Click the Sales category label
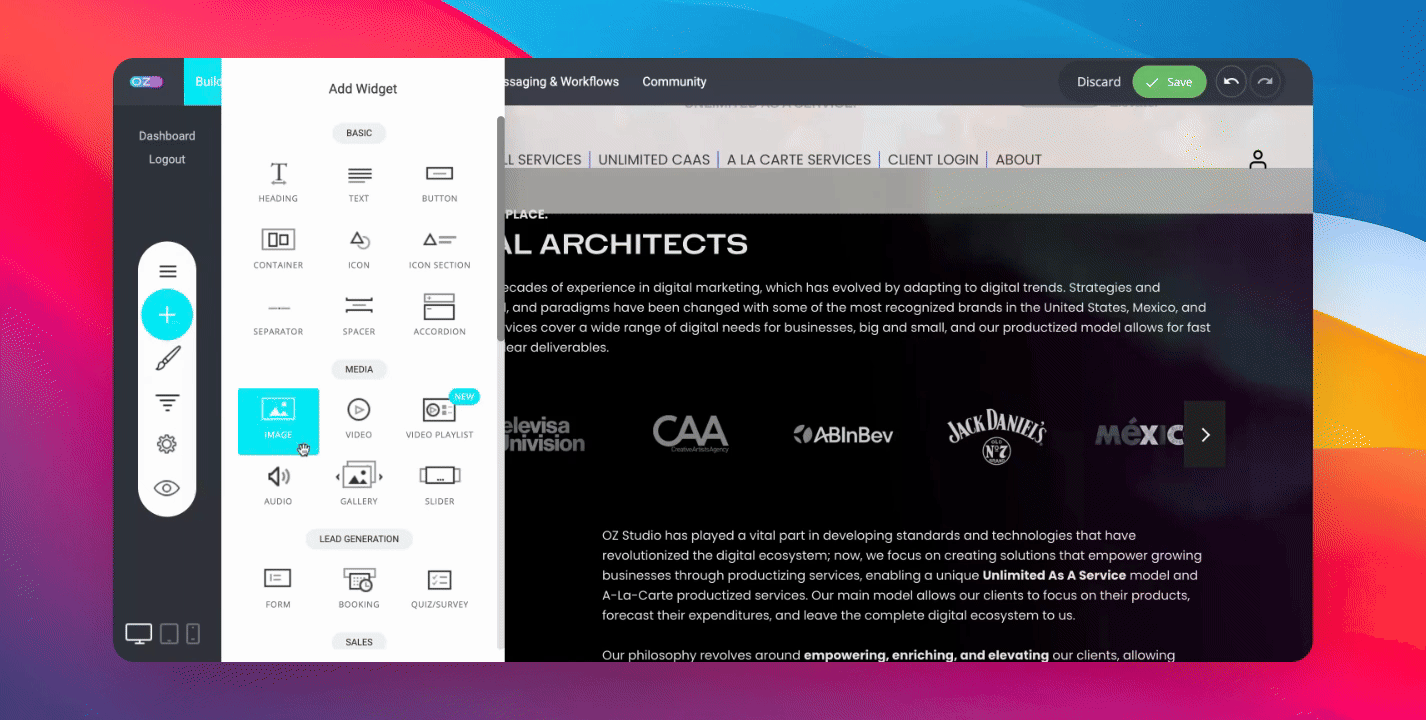Screen dimensions: 1426x720 tap(359, 642)
